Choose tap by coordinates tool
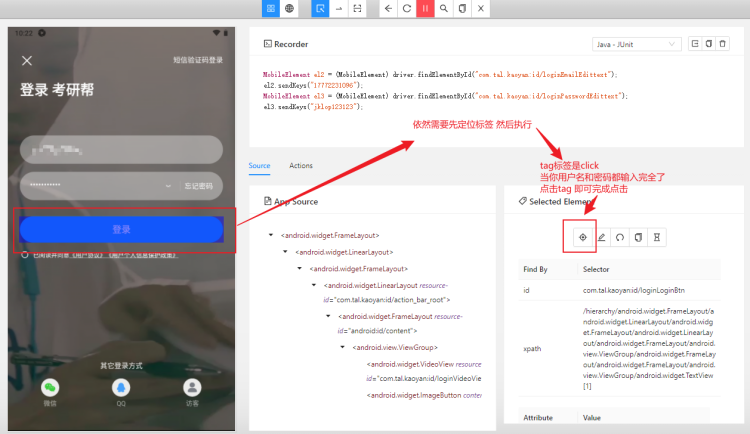 357,8
